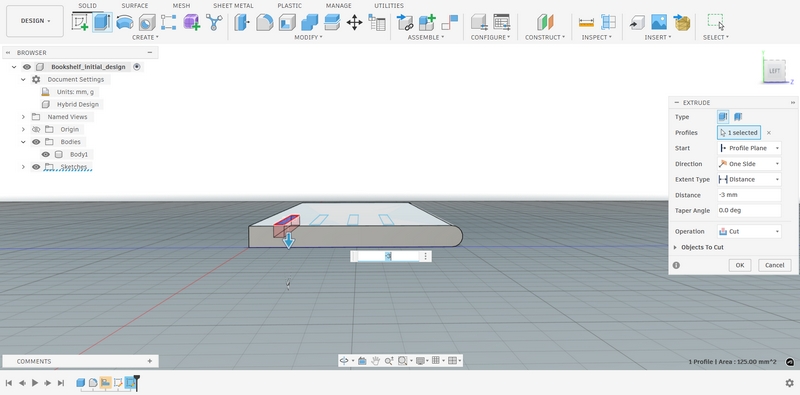Expand the Origin folder

pos(23,130)
